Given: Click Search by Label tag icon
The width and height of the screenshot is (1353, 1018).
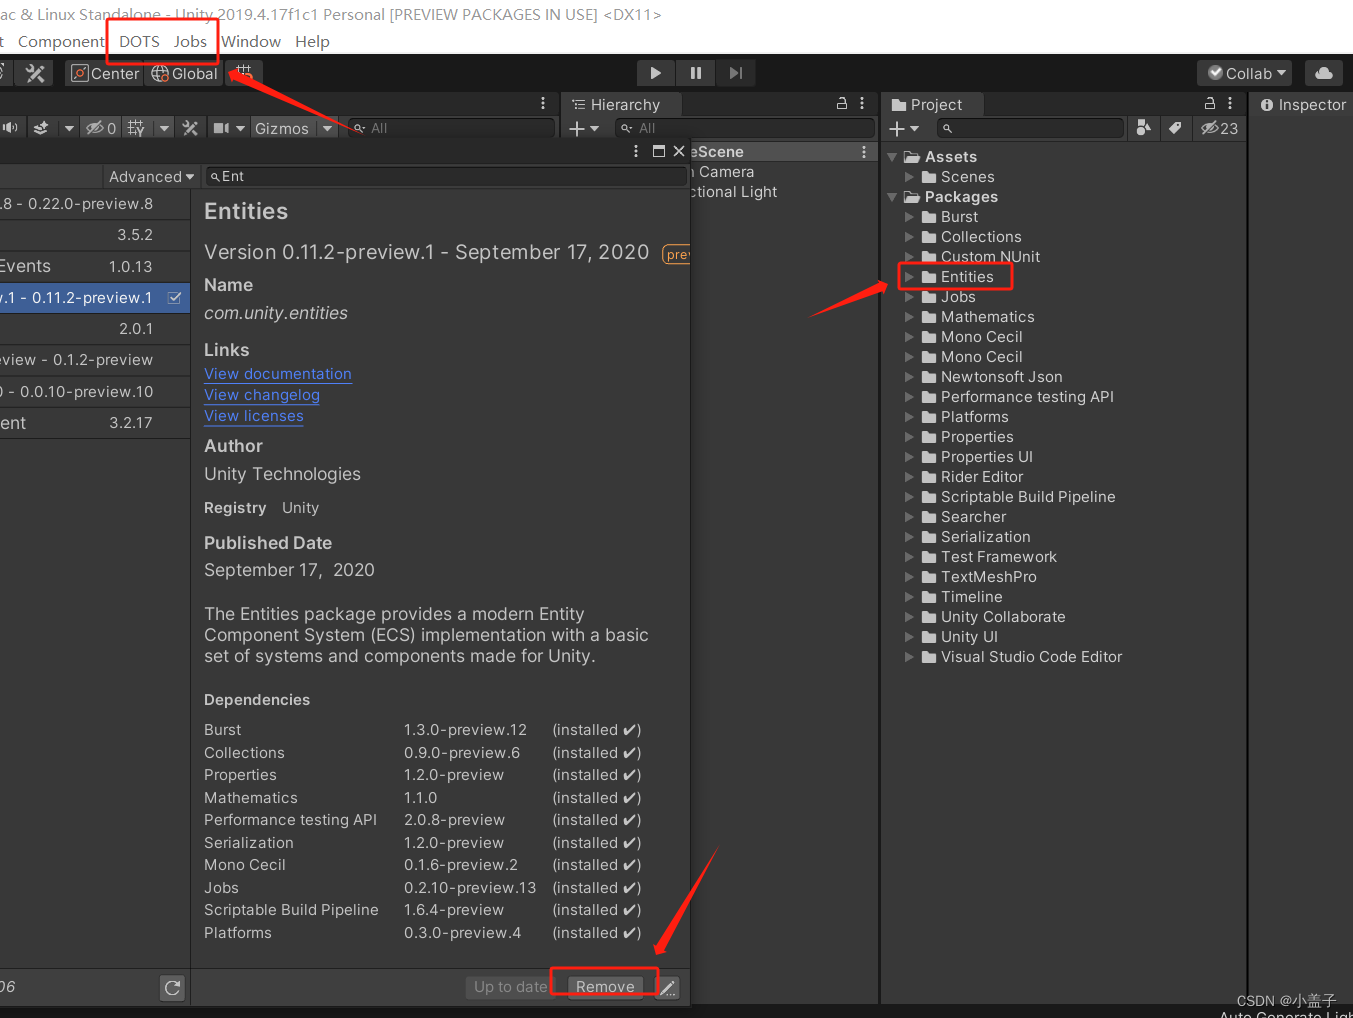Looking at the screenshot, I should [1176, 127].
